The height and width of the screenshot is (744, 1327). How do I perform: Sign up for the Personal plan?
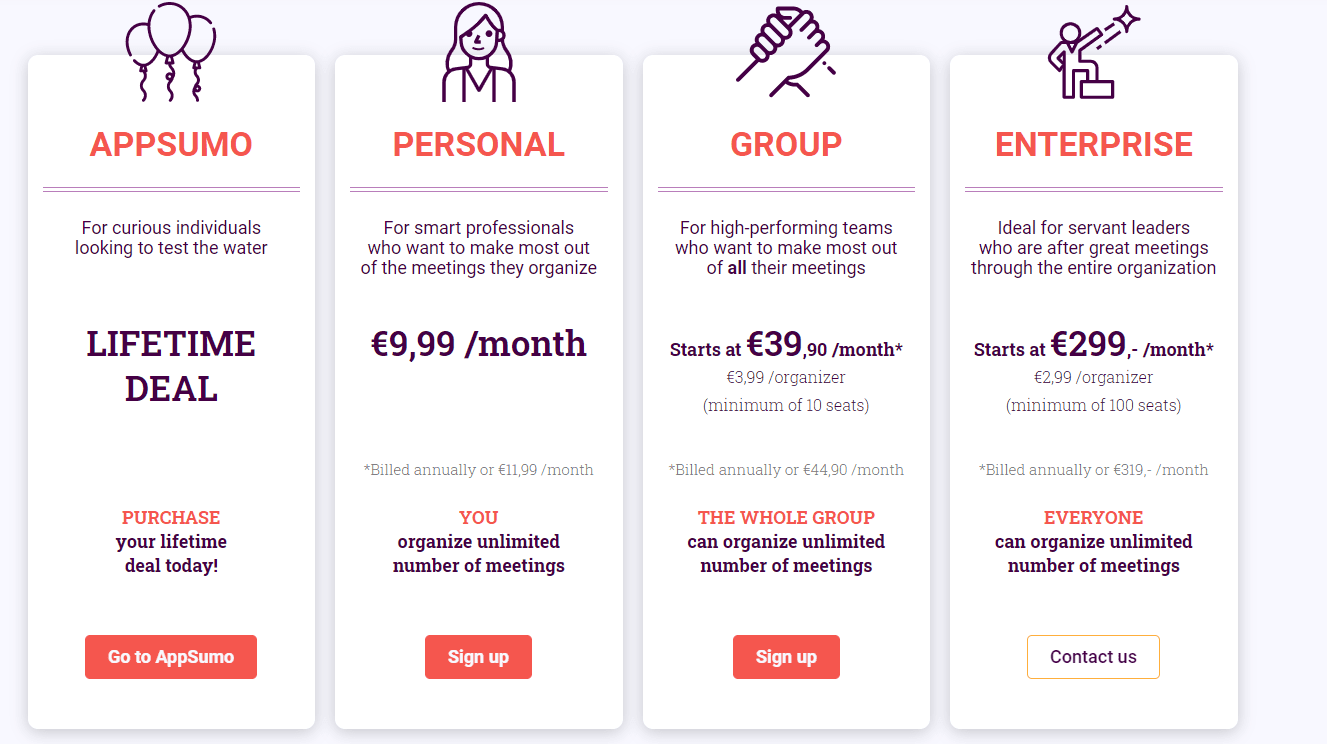(x=478, y=657)
